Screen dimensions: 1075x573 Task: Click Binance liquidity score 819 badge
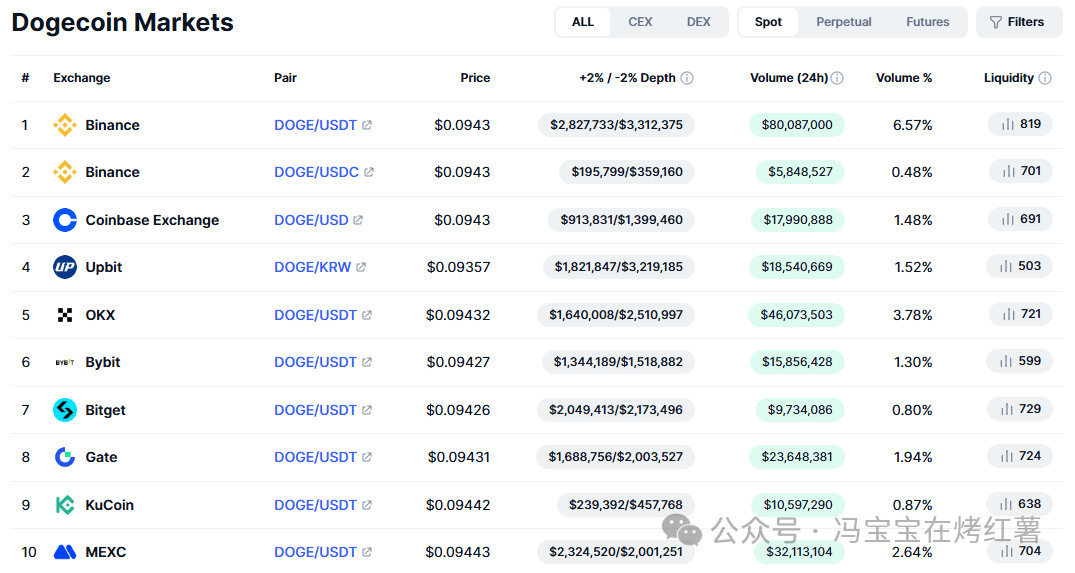coord(1020,124)
